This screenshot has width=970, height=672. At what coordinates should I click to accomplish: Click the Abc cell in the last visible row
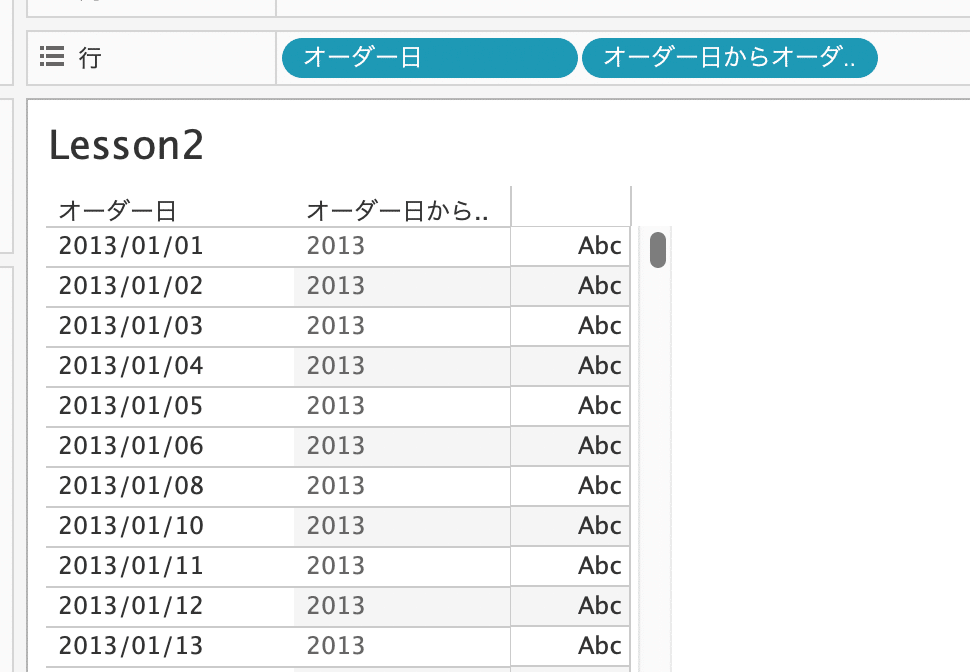click(x=598, y=646)
